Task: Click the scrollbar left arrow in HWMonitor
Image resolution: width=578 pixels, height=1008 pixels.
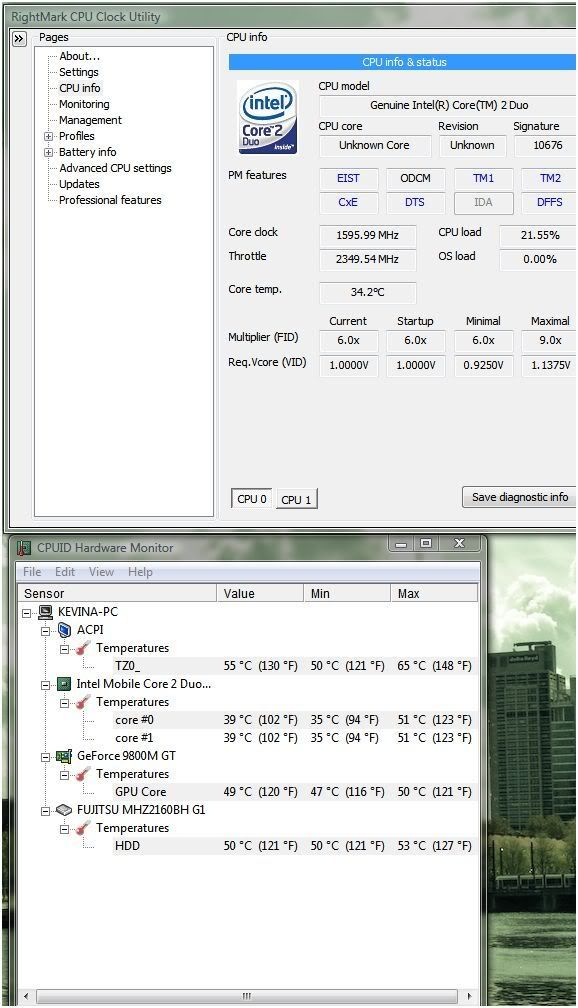Action: point(26,996)
